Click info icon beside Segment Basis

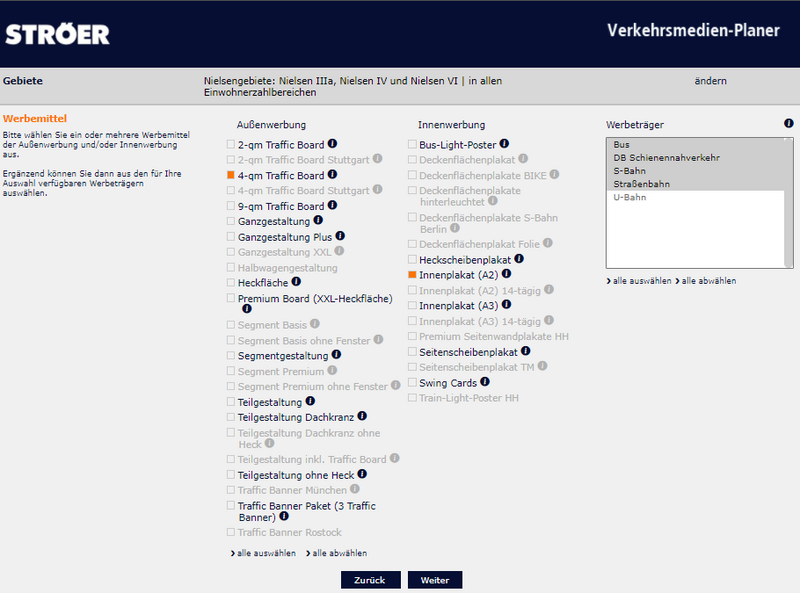315,324
